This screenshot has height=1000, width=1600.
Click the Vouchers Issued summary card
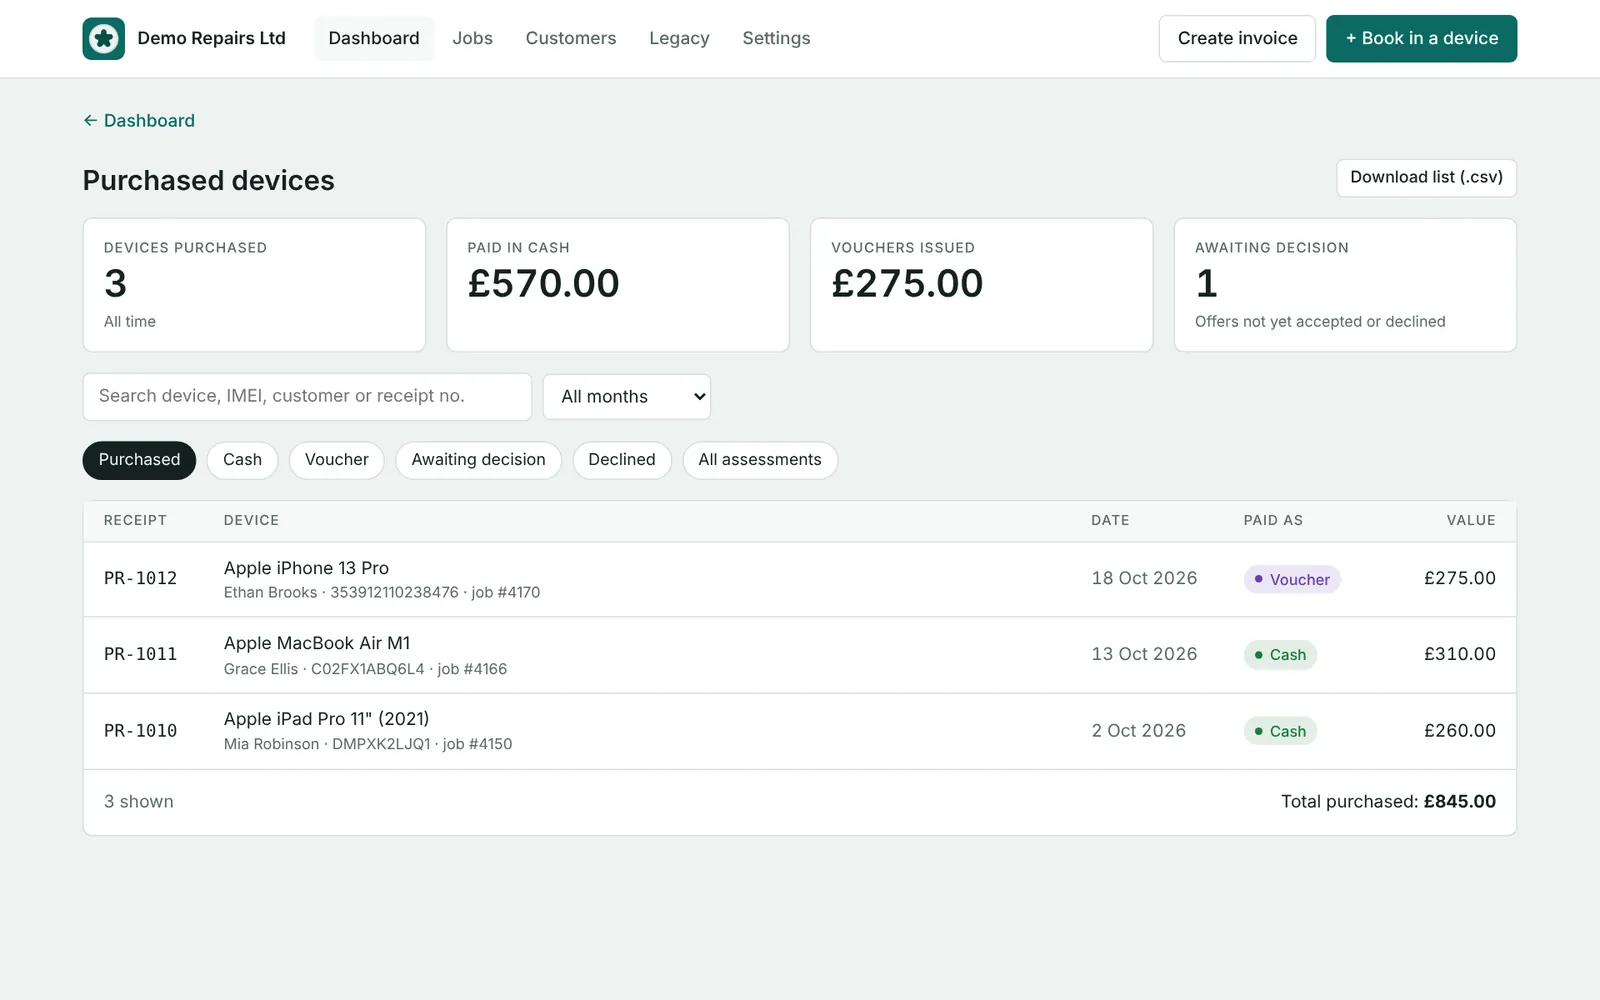pos(982,285)
